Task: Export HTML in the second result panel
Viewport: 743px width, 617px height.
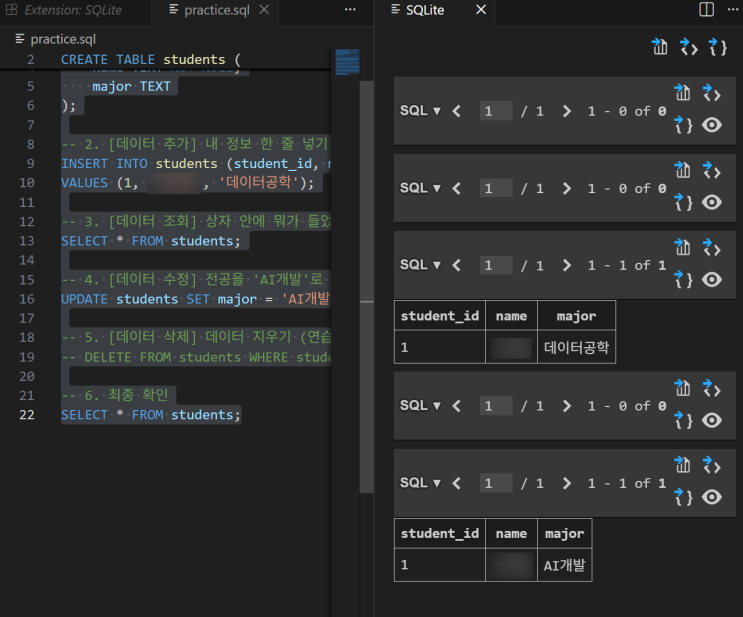Action: (711, 170)
